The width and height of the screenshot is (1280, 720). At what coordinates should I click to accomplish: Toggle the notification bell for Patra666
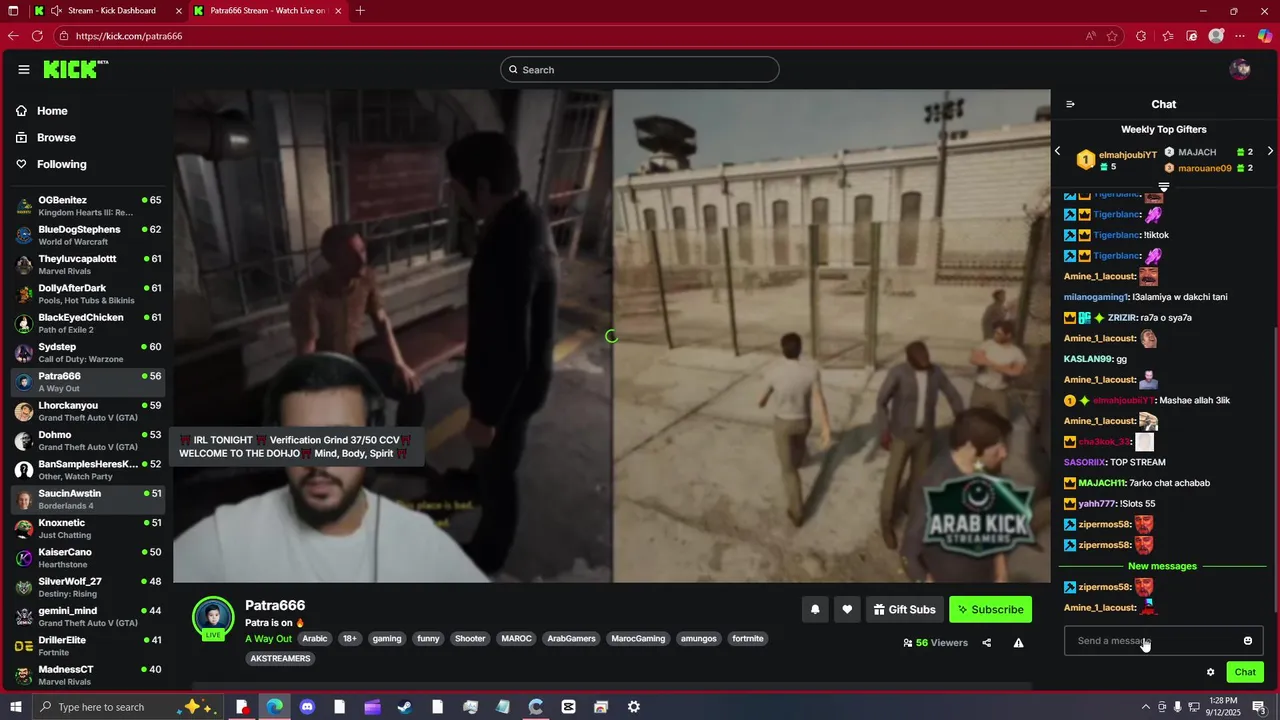[815, 609]
